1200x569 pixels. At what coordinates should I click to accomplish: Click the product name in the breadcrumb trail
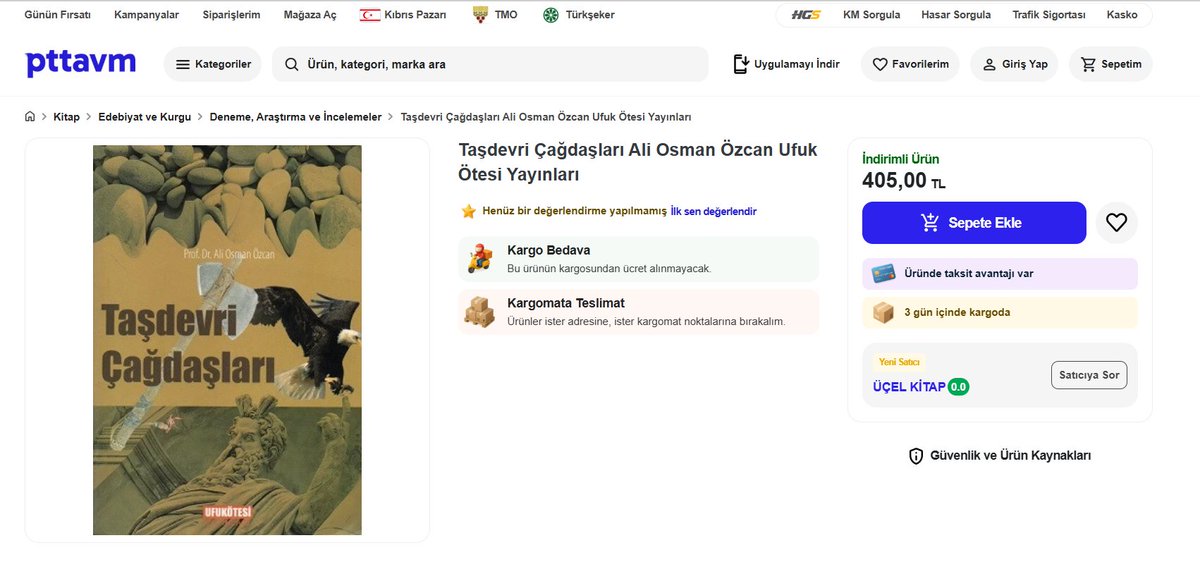click(x=546, y=117)
